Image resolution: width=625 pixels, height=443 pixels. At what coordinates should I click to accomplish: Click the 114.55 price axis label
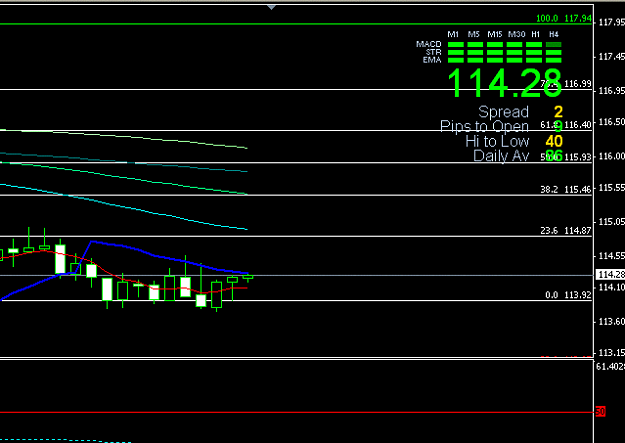(611, 256)
